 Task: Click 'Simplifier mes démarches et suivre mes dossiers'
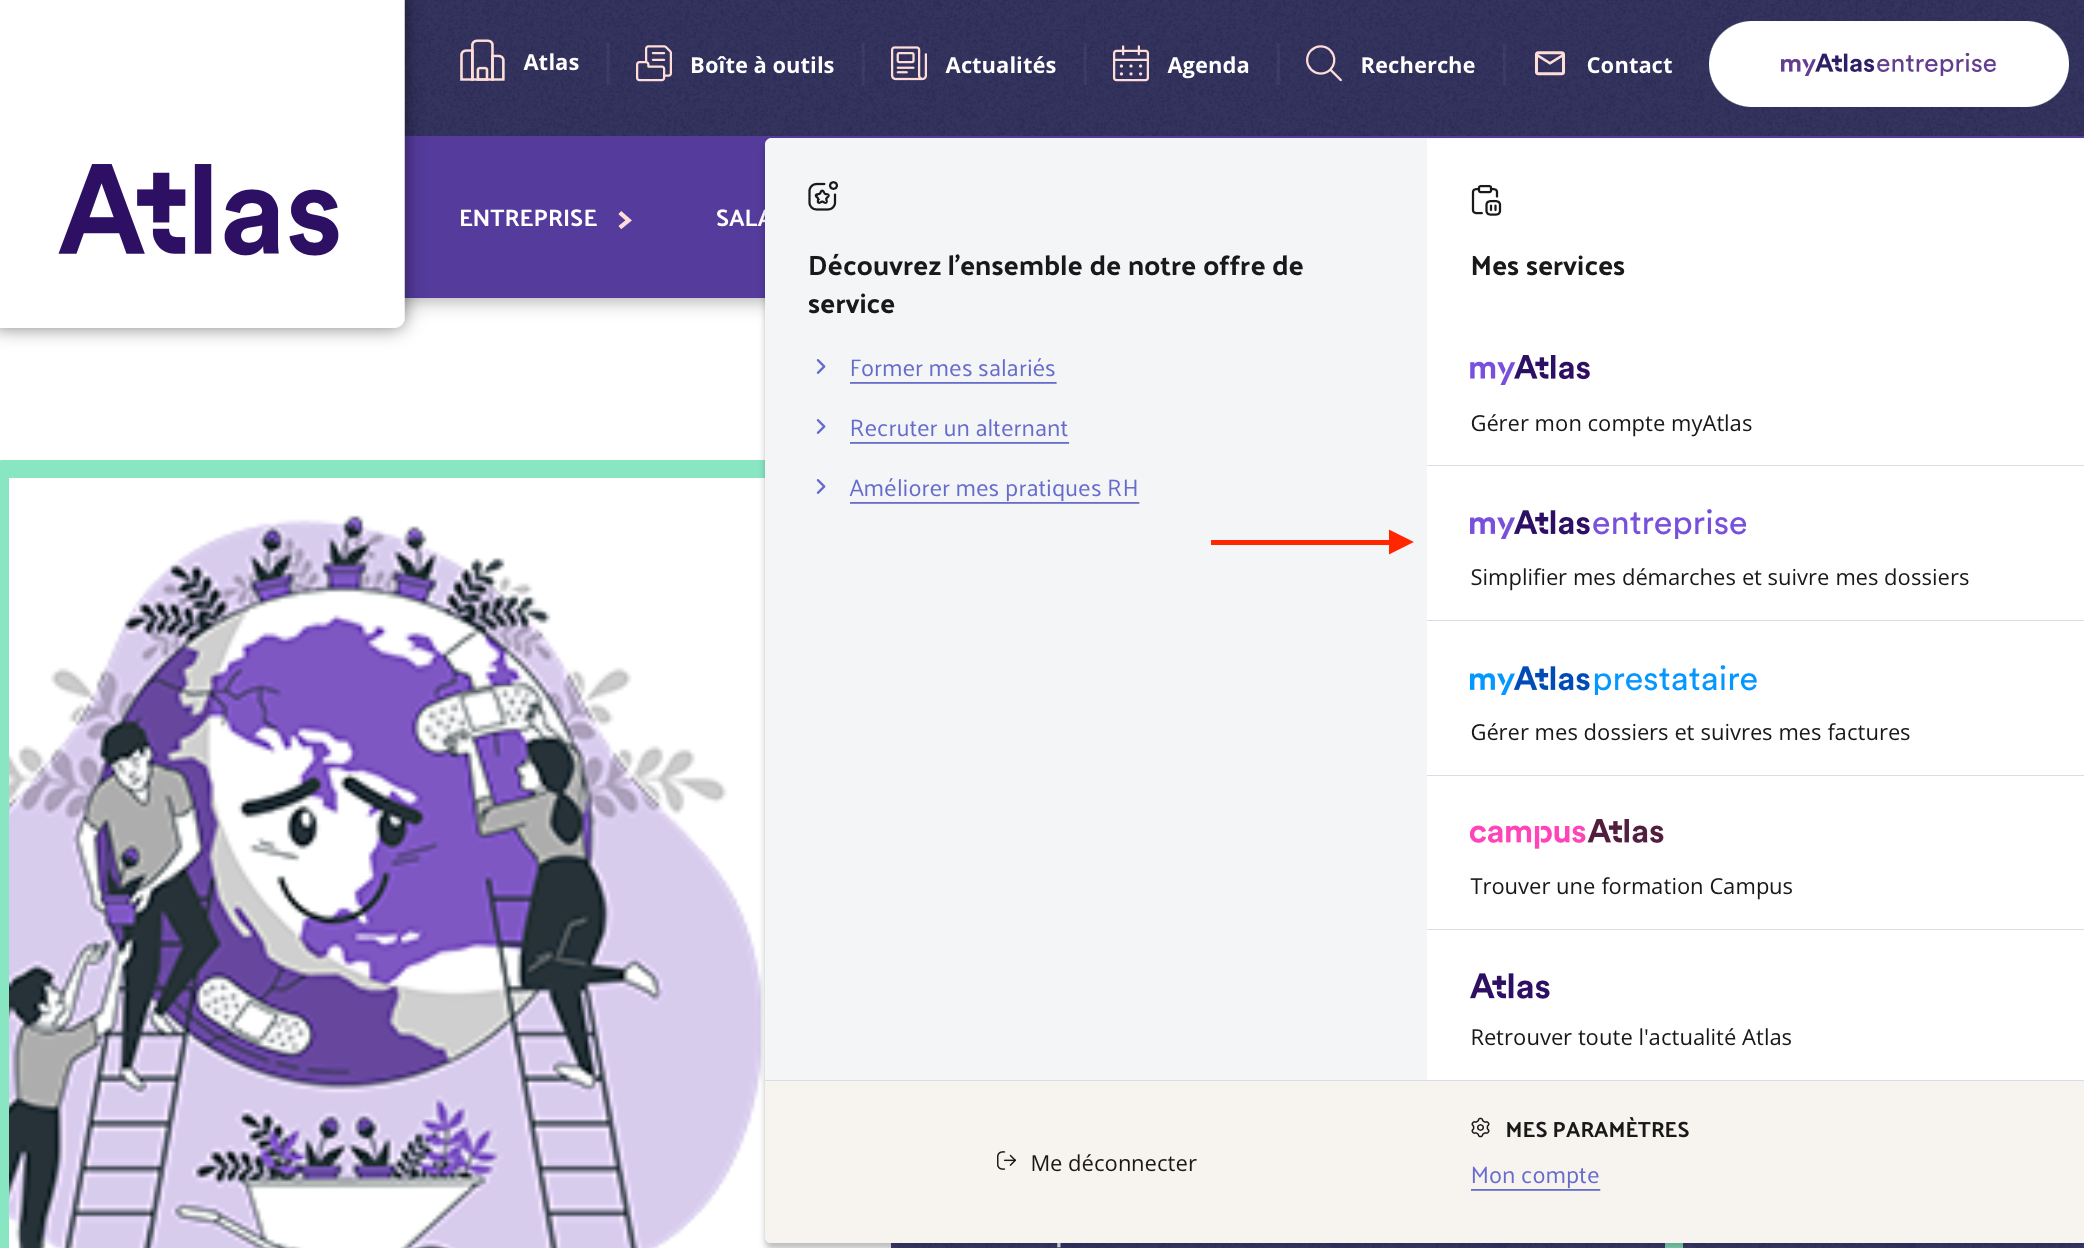(1719, 577)
